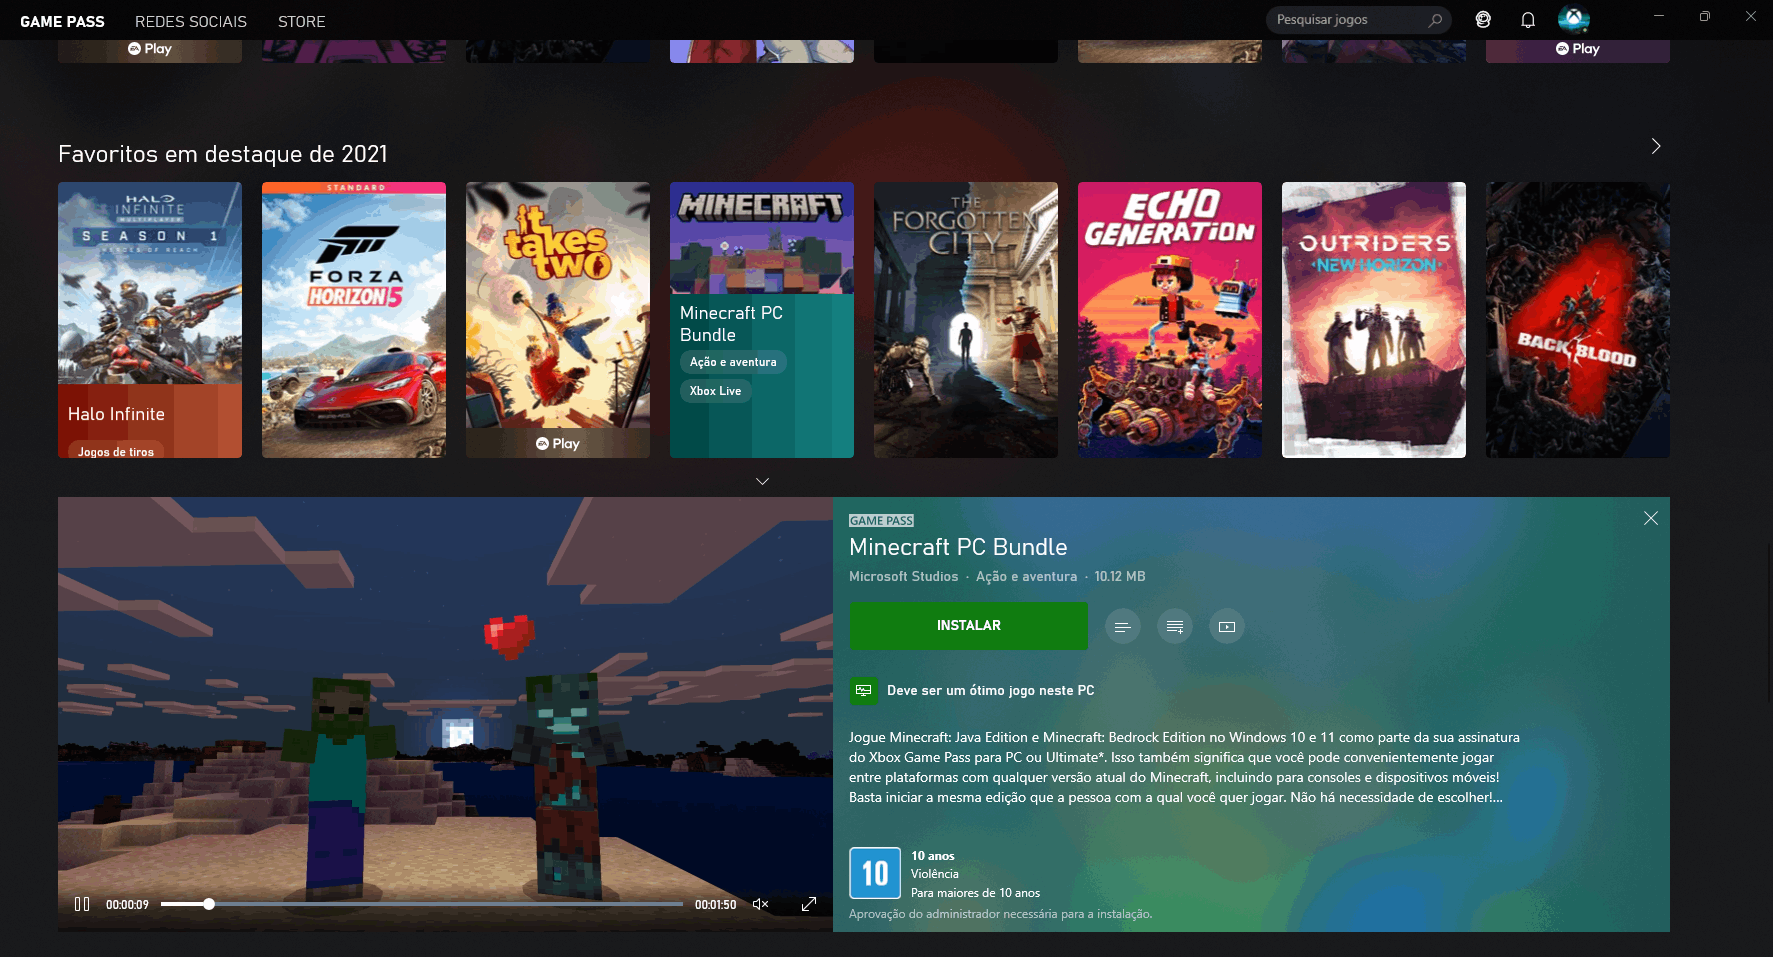1773x957 pixels.
Task: Click the Violência content descriptor
Action: [935, 874]
